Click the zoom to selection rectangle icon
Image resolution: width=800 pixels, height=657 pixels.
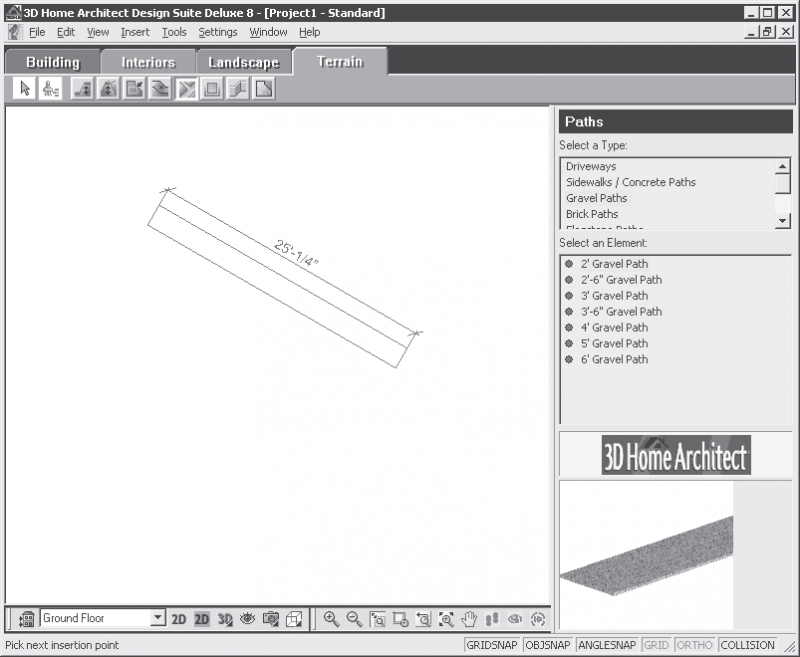(401, 619)
